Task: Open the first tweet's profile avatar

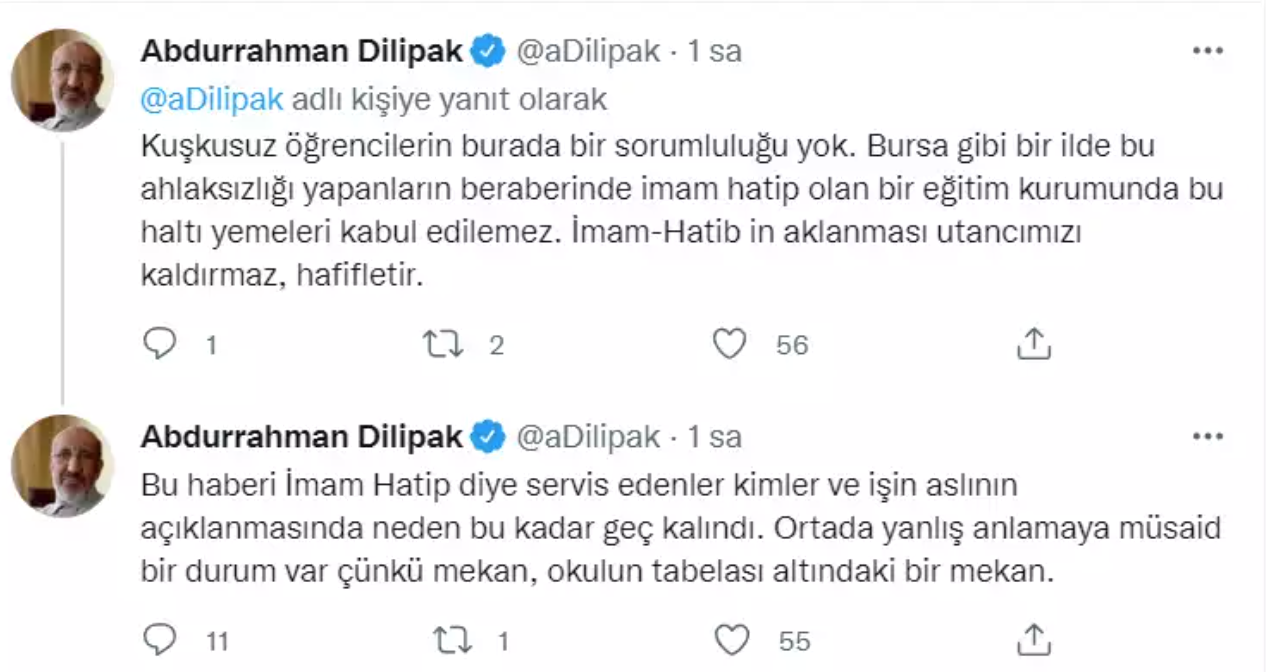Action: [x=62, y=80]
